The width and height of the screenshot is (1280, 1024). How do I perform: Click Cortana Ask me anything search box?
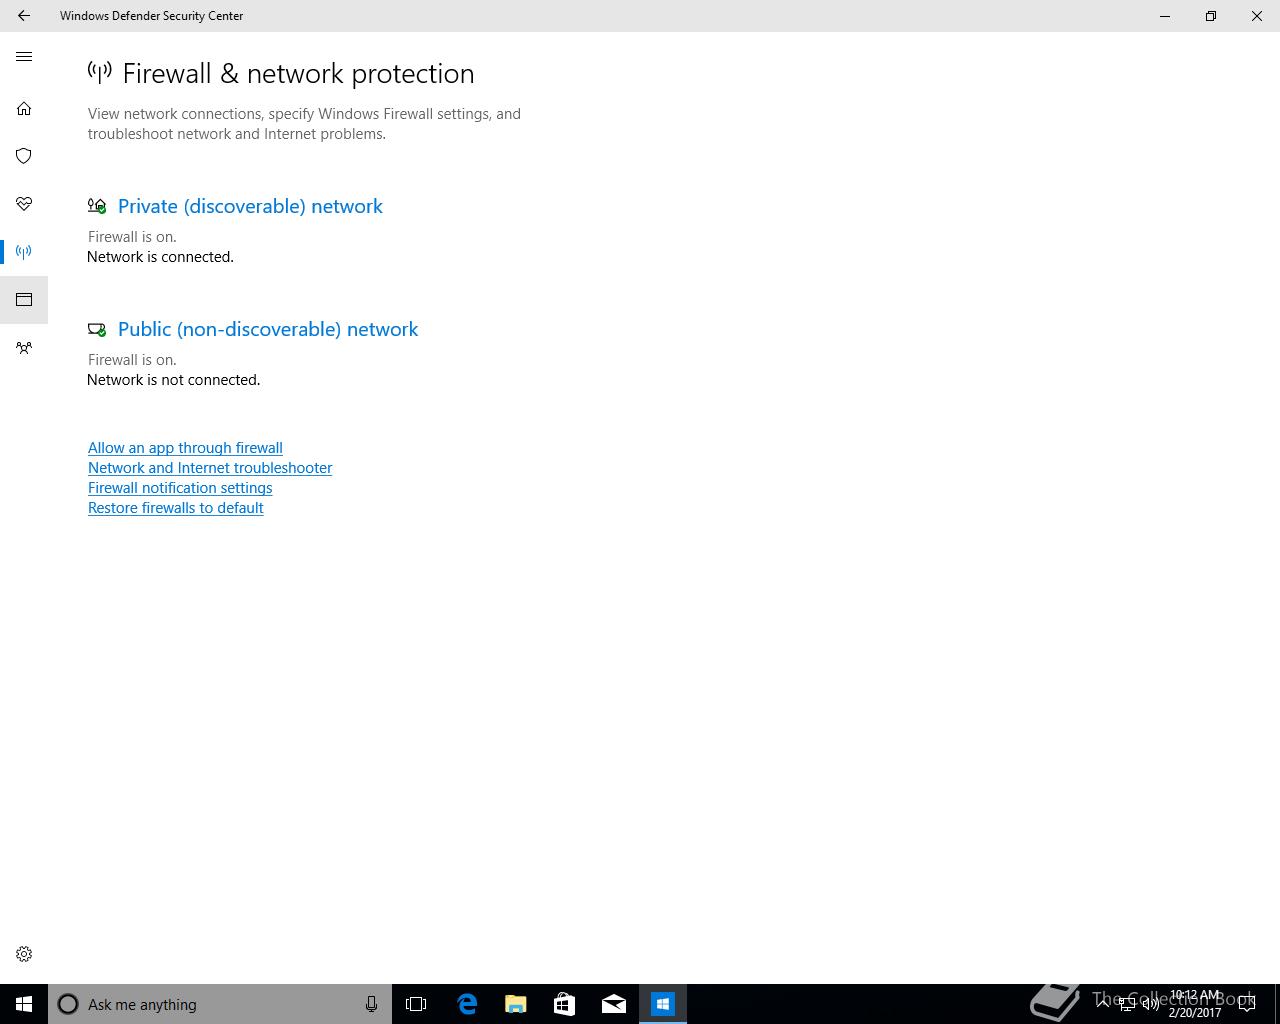pyautogui.click(x=220, y=1004)
